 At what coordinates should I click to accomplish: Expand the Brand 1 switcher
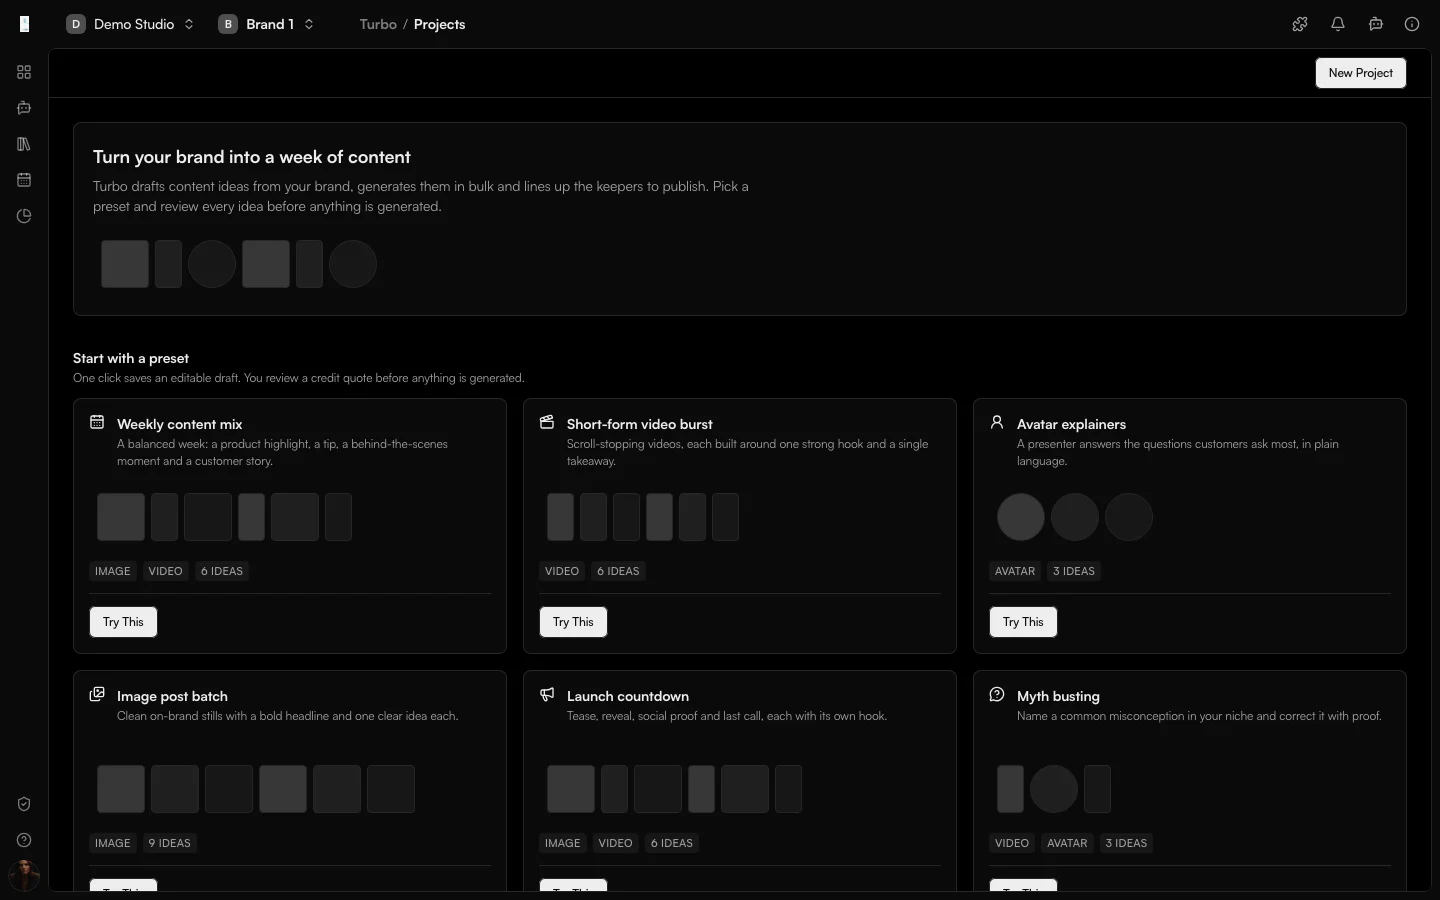(266, 24)
